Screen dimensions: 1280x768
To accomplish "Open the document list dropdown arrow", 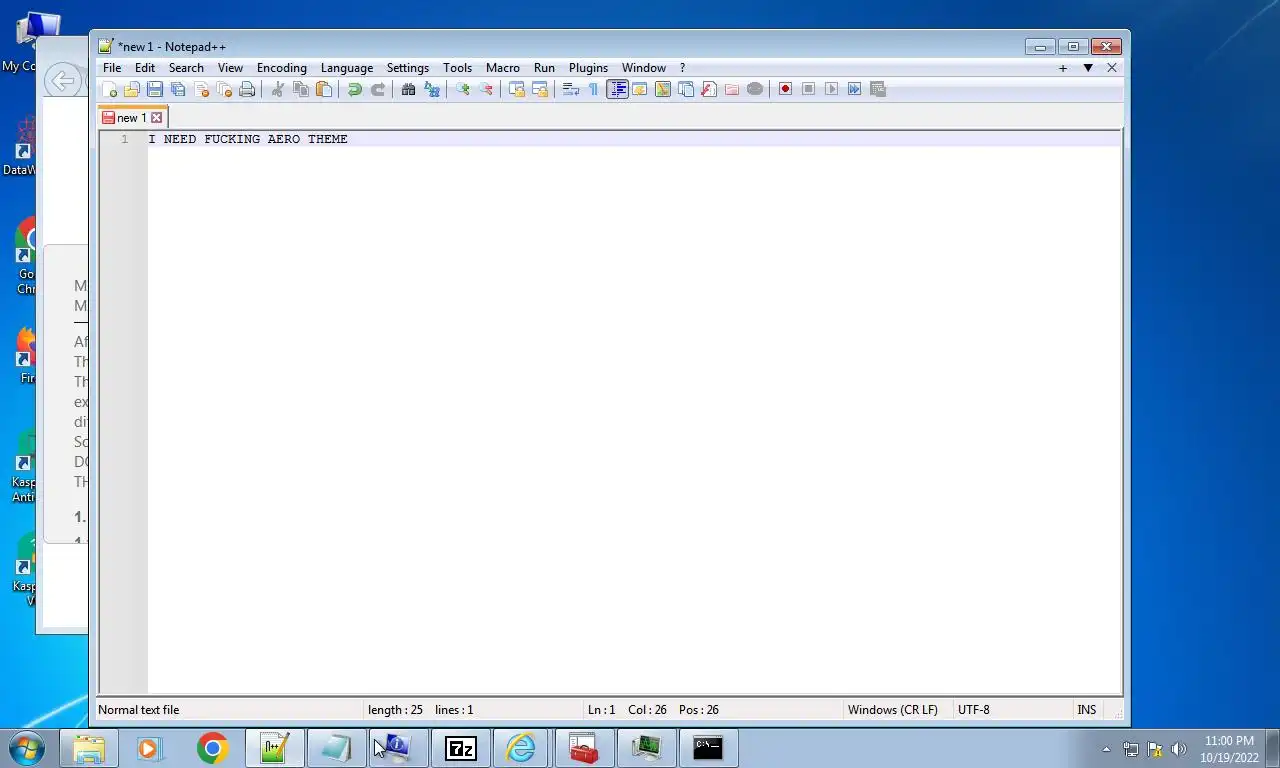I will click(1088, 68).
